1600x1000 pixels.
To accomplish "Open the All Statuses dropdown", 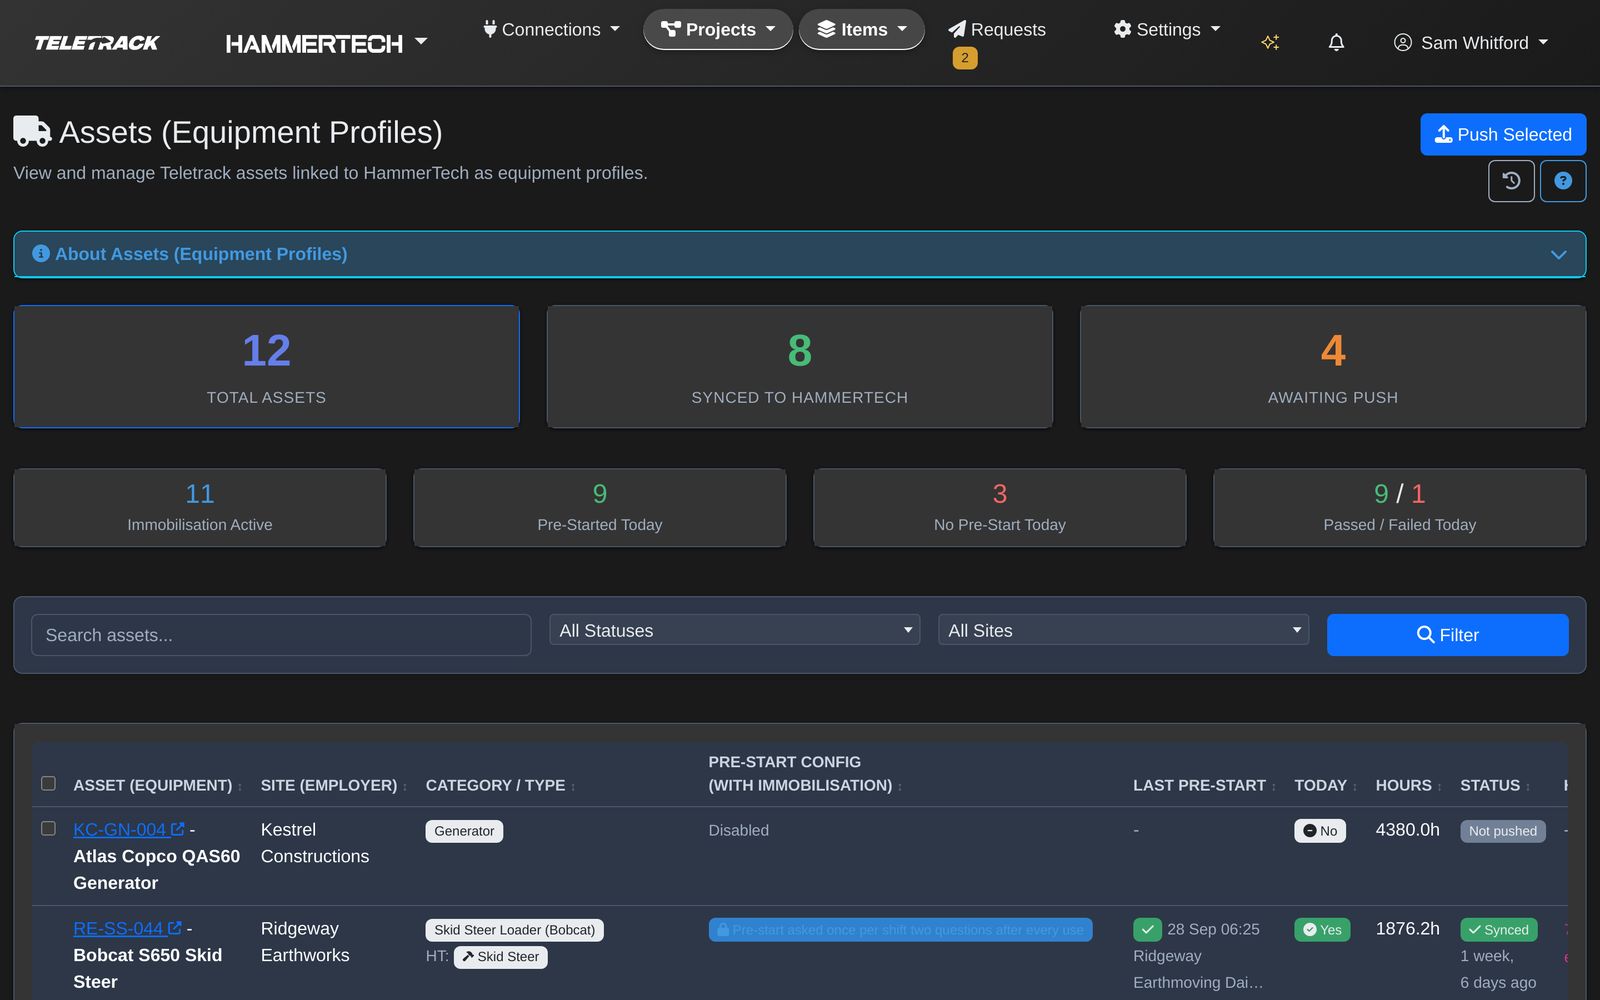I will 734,630.
